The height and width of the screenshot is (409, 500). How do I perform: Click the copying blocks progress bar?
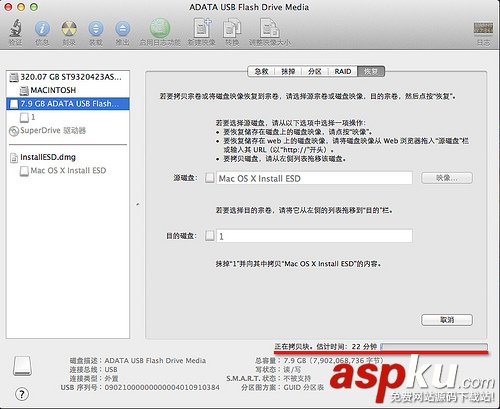[434, 347]
